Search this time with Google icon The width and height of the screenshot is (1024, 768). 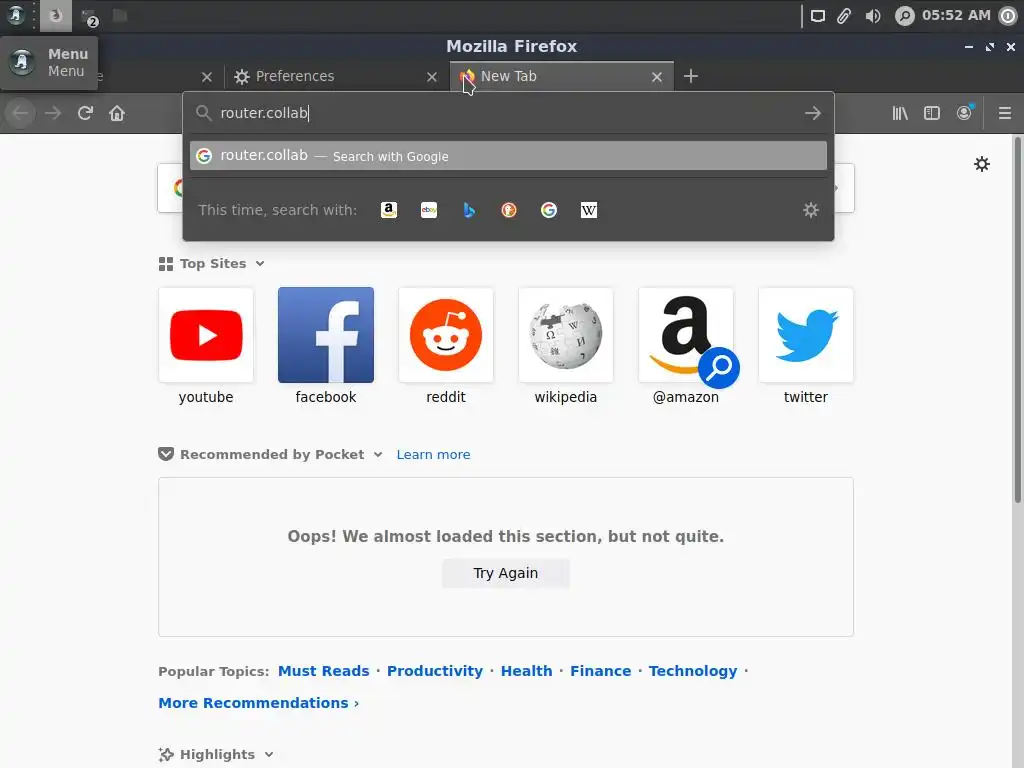click(x=549, y=210)
